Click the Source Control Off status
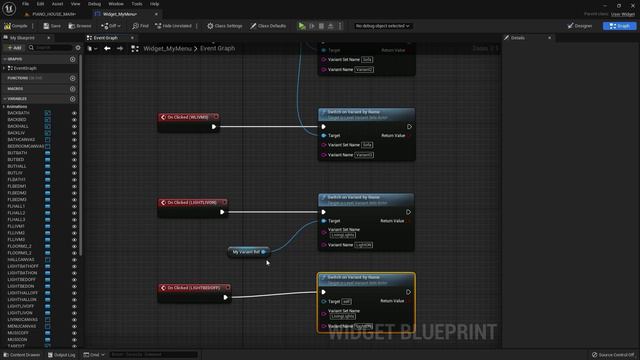Screen dimensions: 640x360 [613, 355]
